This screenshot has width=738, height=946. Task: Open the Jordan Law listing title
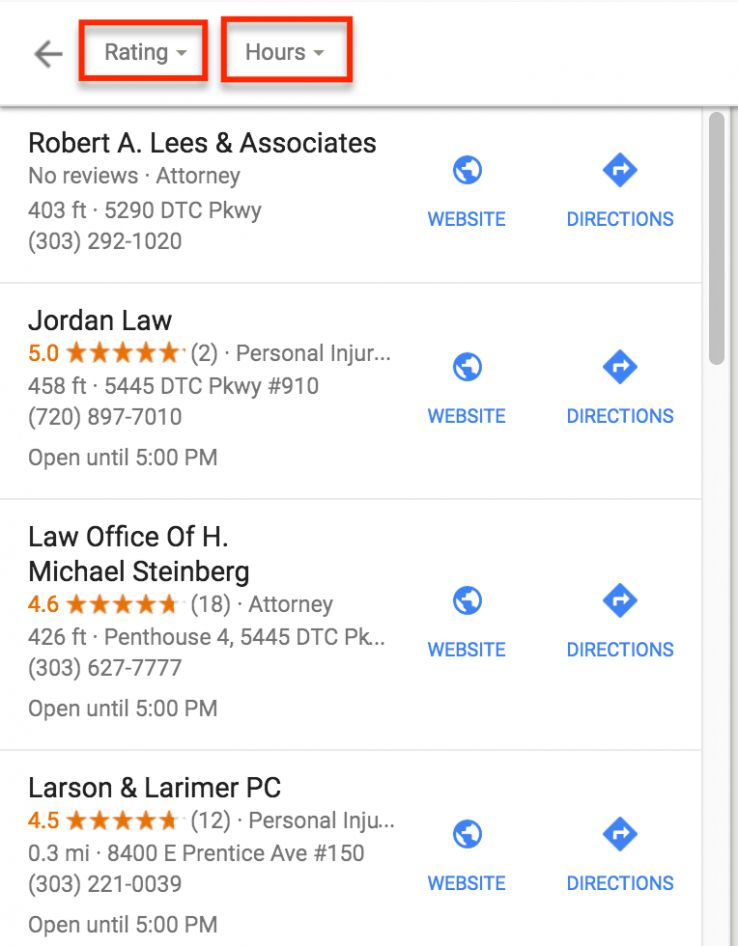(x=100, y=321)
